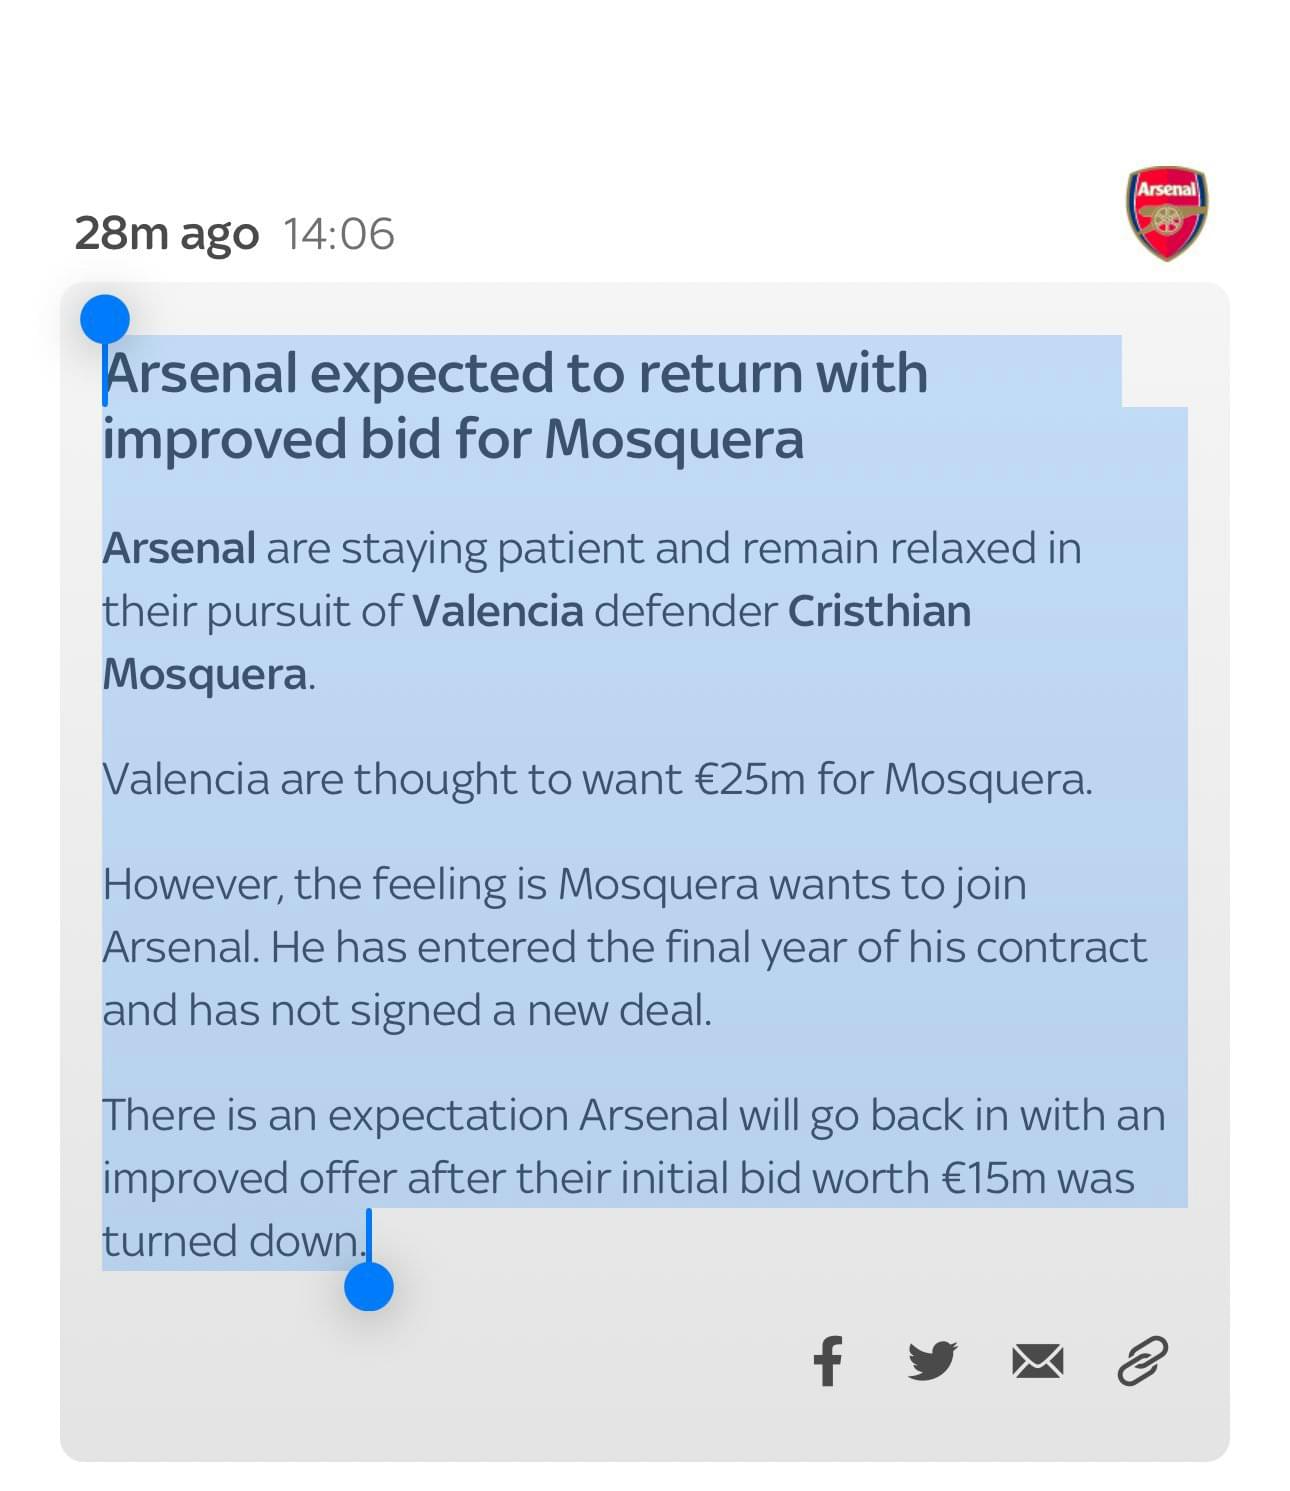This screenshot has height=1491, width=1290.
Task: Share the post via email envelope icon
Action: 1037,1362
